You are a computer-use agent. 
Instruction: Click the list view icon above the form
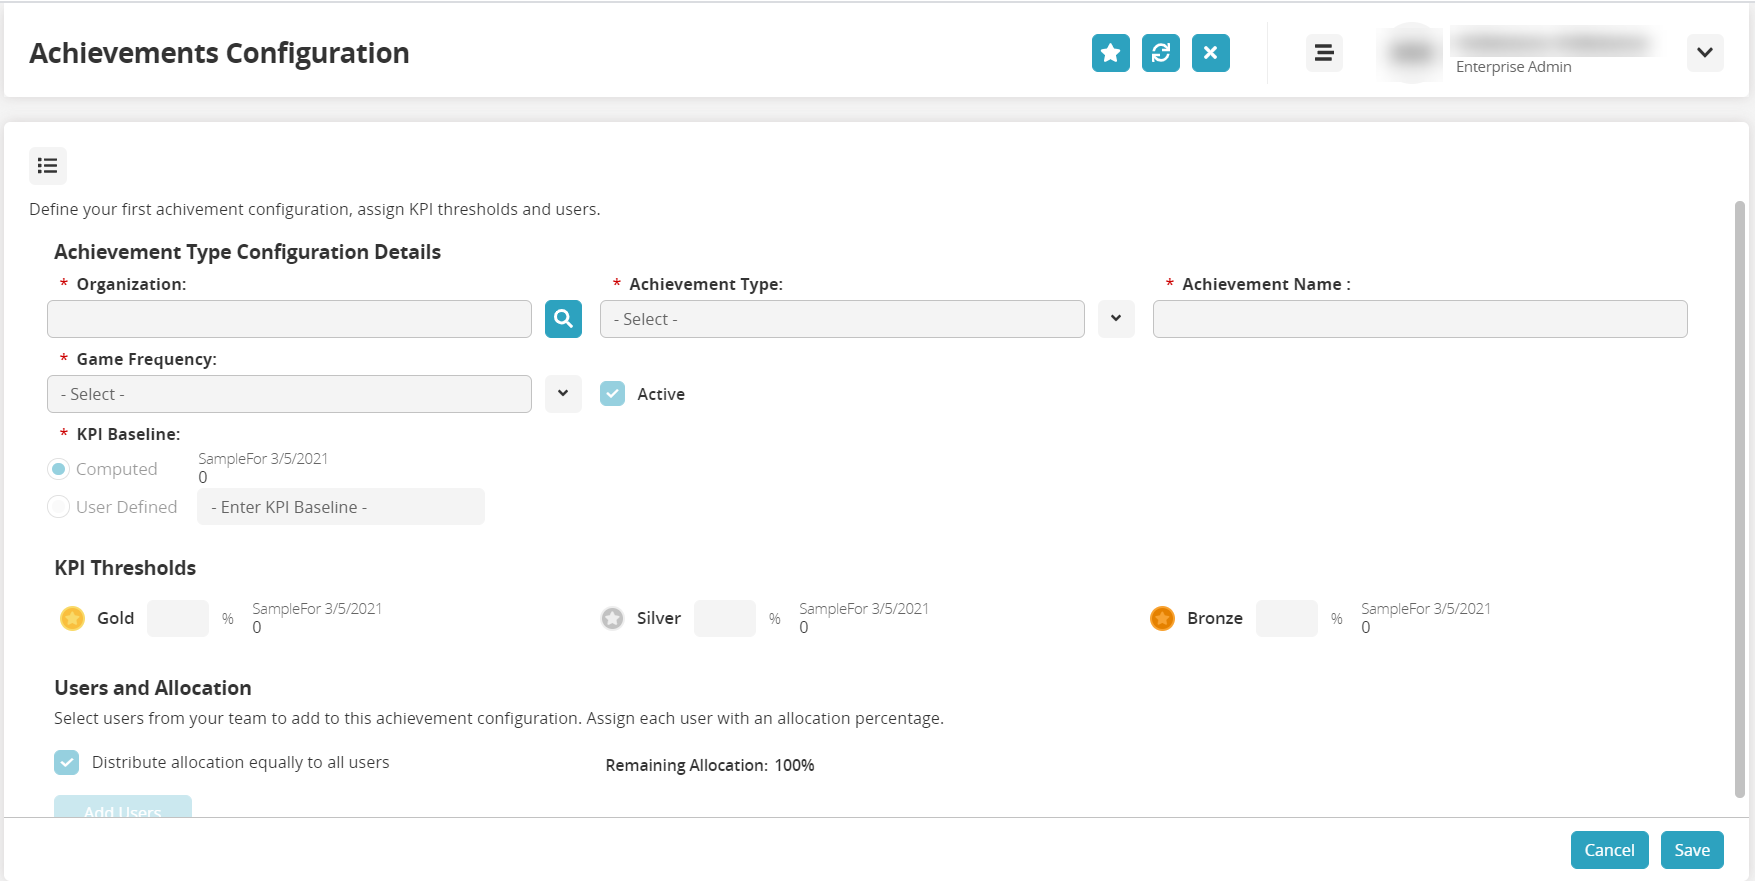pyautogui.click(x=48, y=166)
